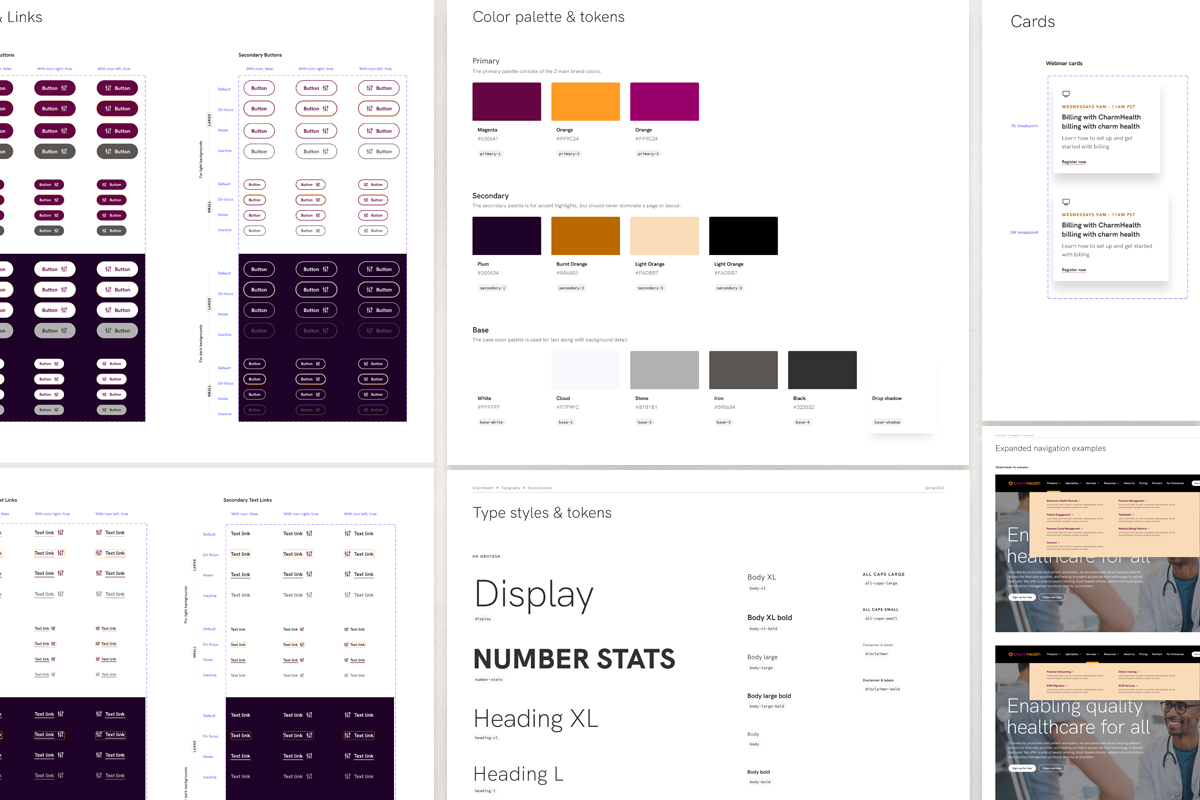Click the filter icon inside a Secondary Button variant
The height and width of the screenshot is (800, 1200).
[x=324, y=88]
